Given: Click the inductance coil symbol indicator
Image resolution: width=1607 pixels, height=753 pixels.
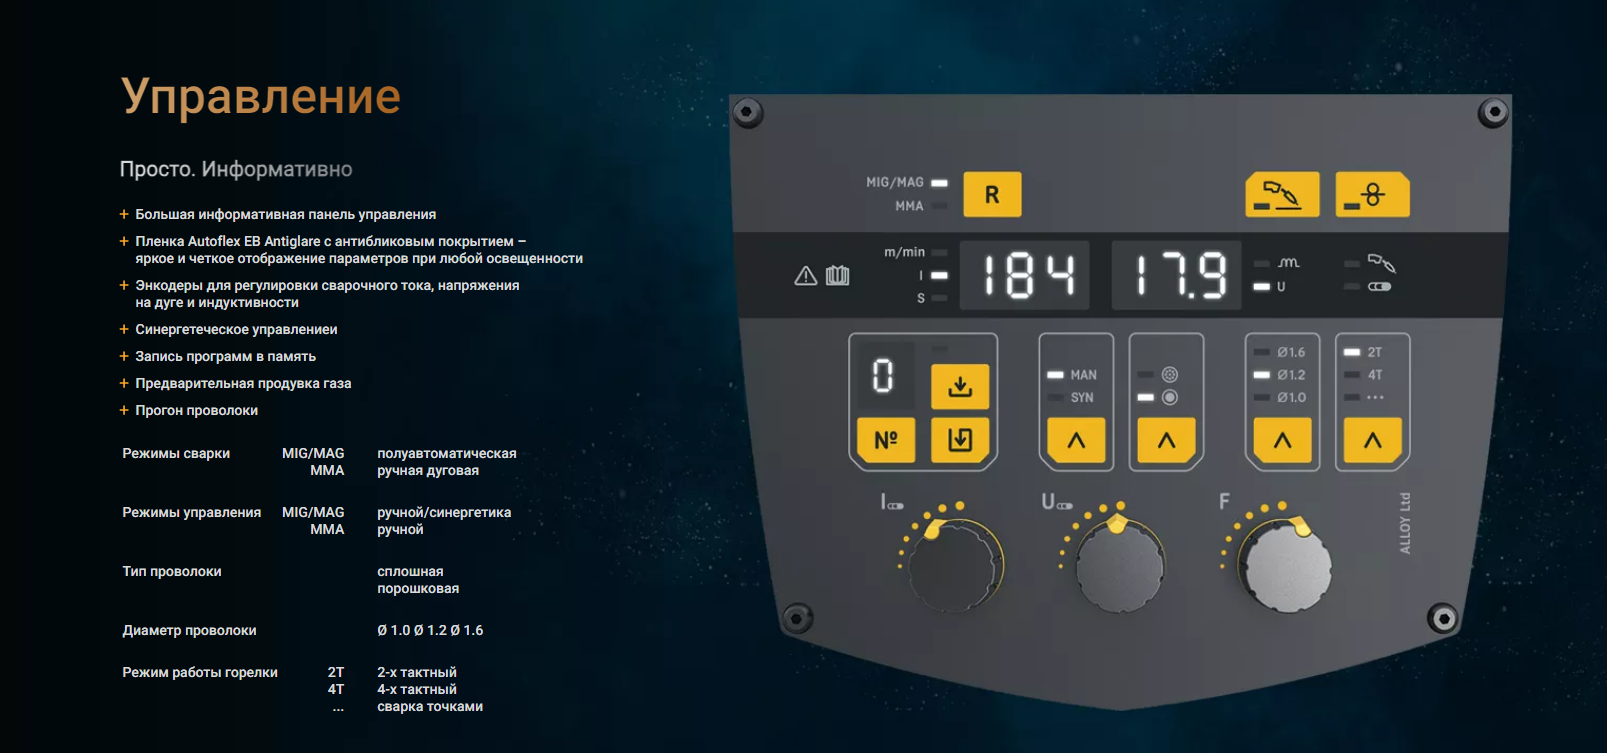Looking at the screenshot, I should click(1289, 263).
